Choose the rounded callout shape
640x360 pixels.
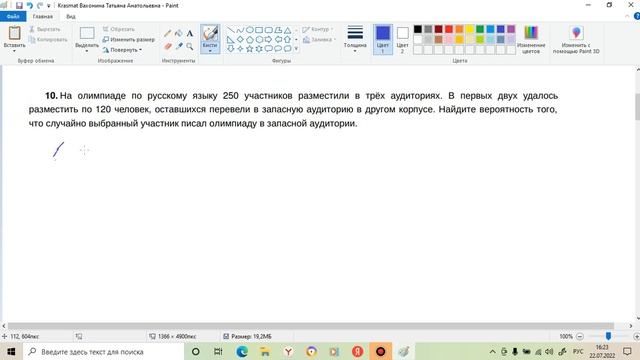tap(268, 49)
